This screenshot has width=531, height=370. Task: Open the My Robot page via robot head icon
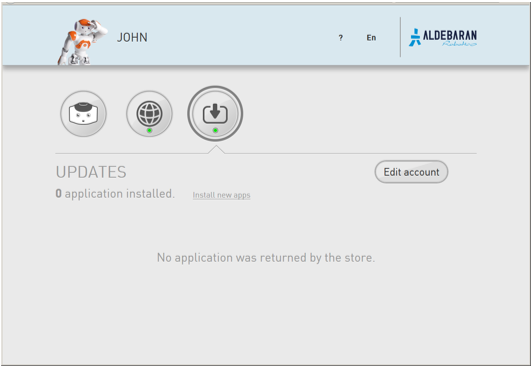[83, 114]
